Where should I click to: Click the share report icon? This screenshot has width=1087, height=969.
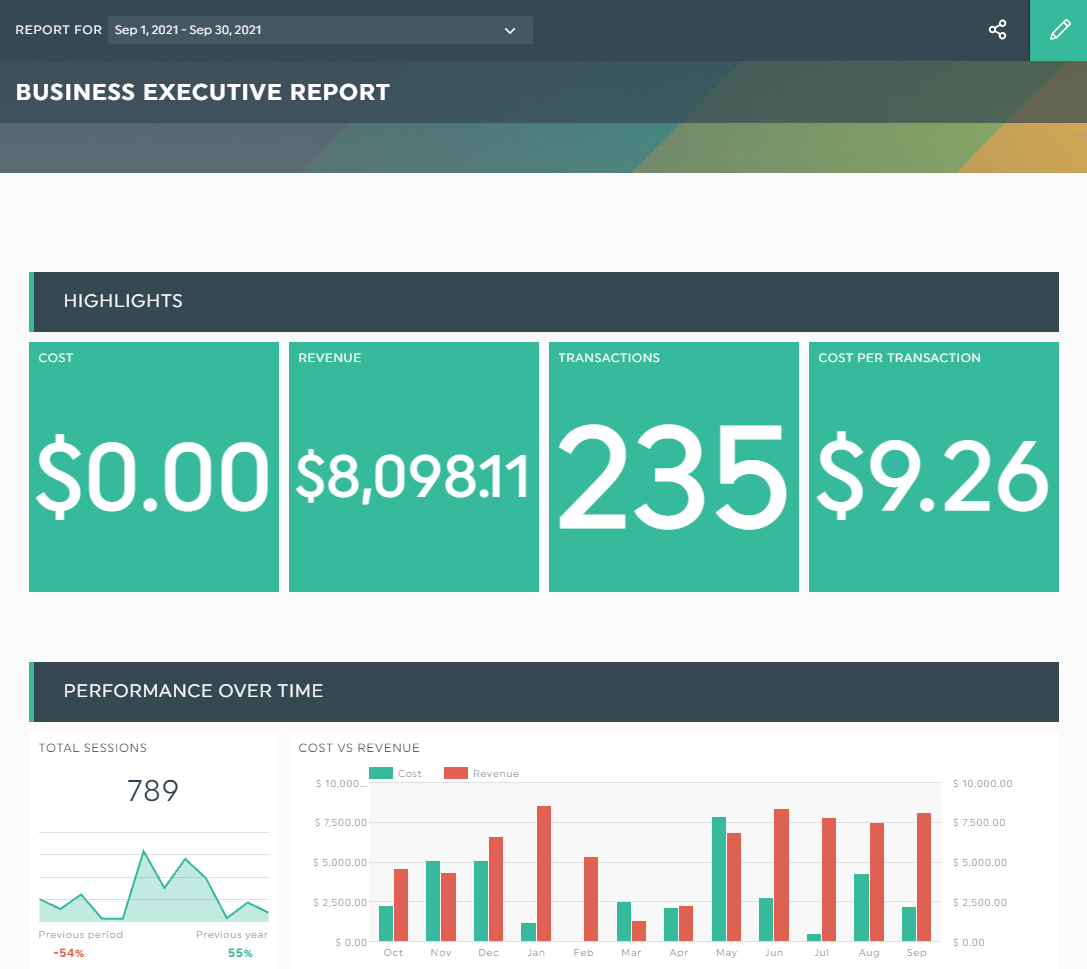[997, 30]
